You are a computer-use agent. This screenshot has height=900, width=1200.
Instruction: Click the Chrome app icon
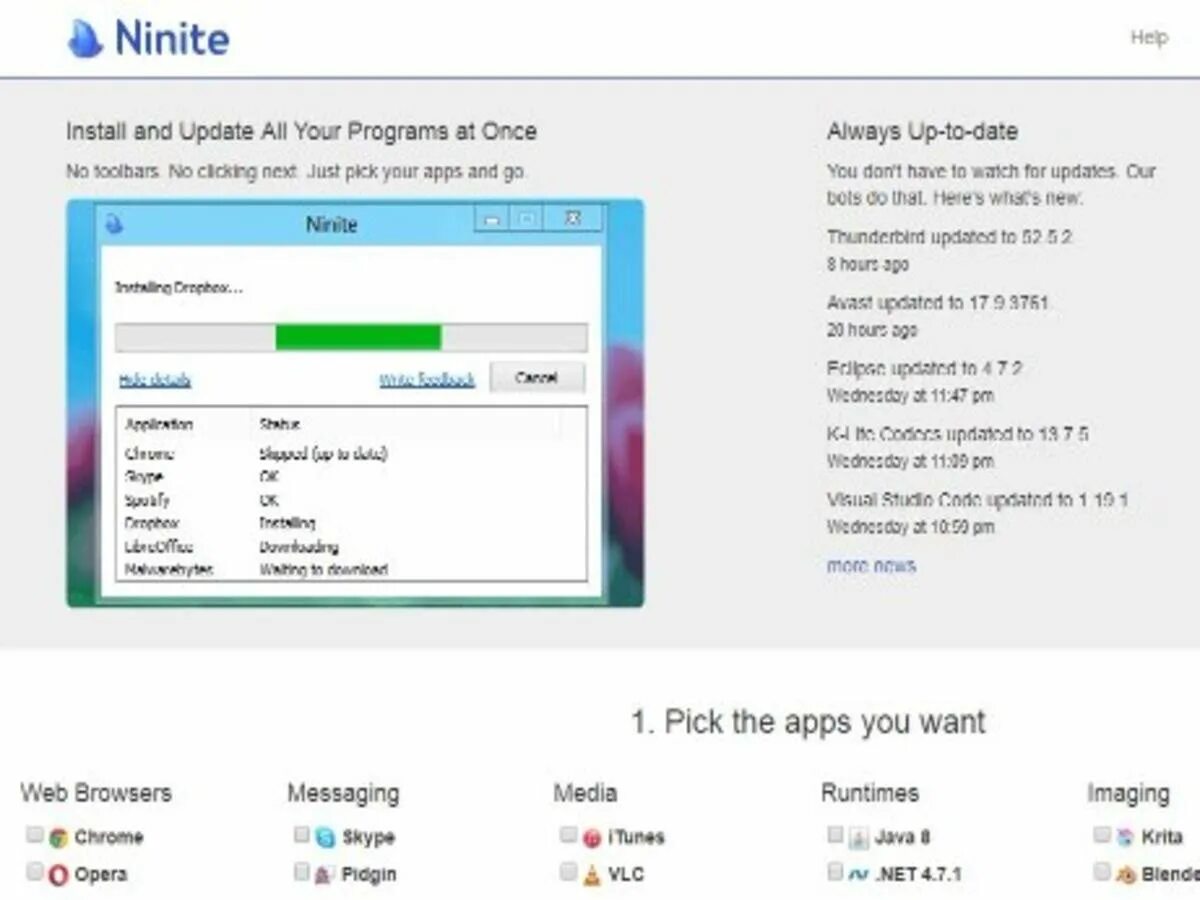59,838
